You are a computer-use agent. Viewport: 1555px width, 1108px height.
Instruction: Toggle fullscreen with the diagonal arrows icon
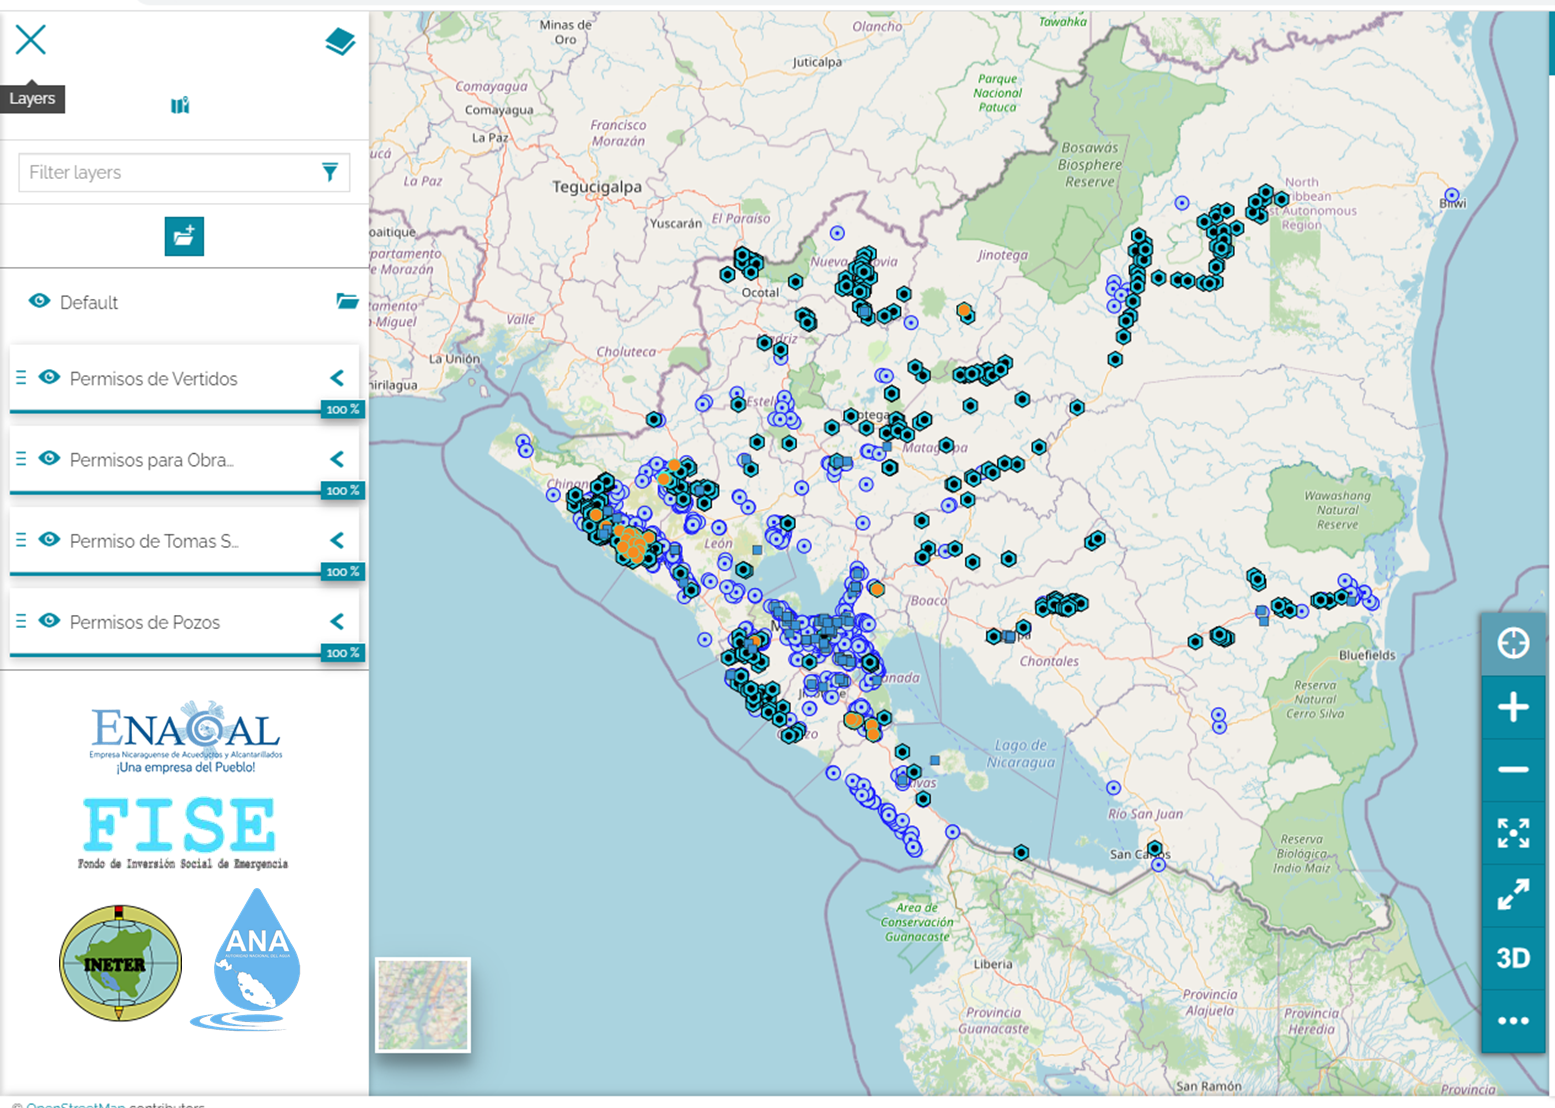coord(1512,895)
